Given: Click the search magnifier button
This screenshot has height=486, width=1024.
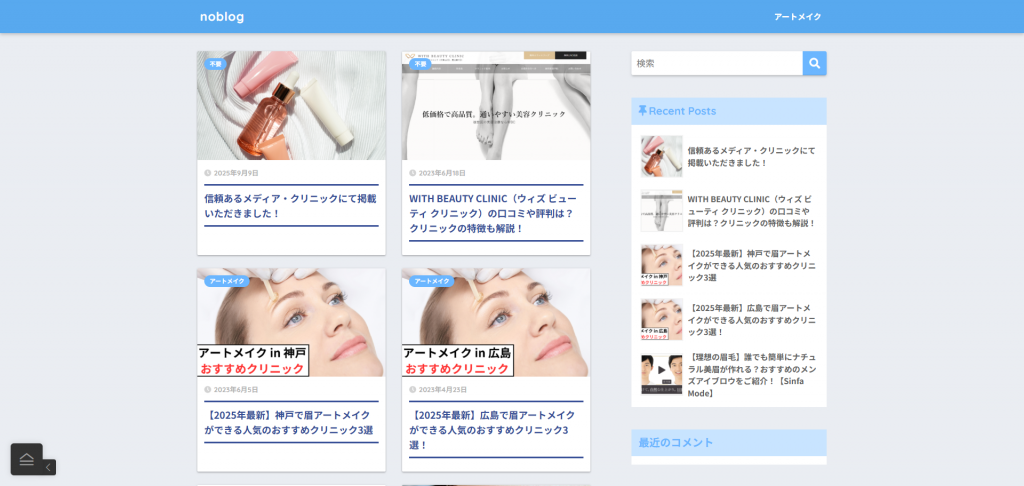Looking at the screenshot, I should click(814, 63).
